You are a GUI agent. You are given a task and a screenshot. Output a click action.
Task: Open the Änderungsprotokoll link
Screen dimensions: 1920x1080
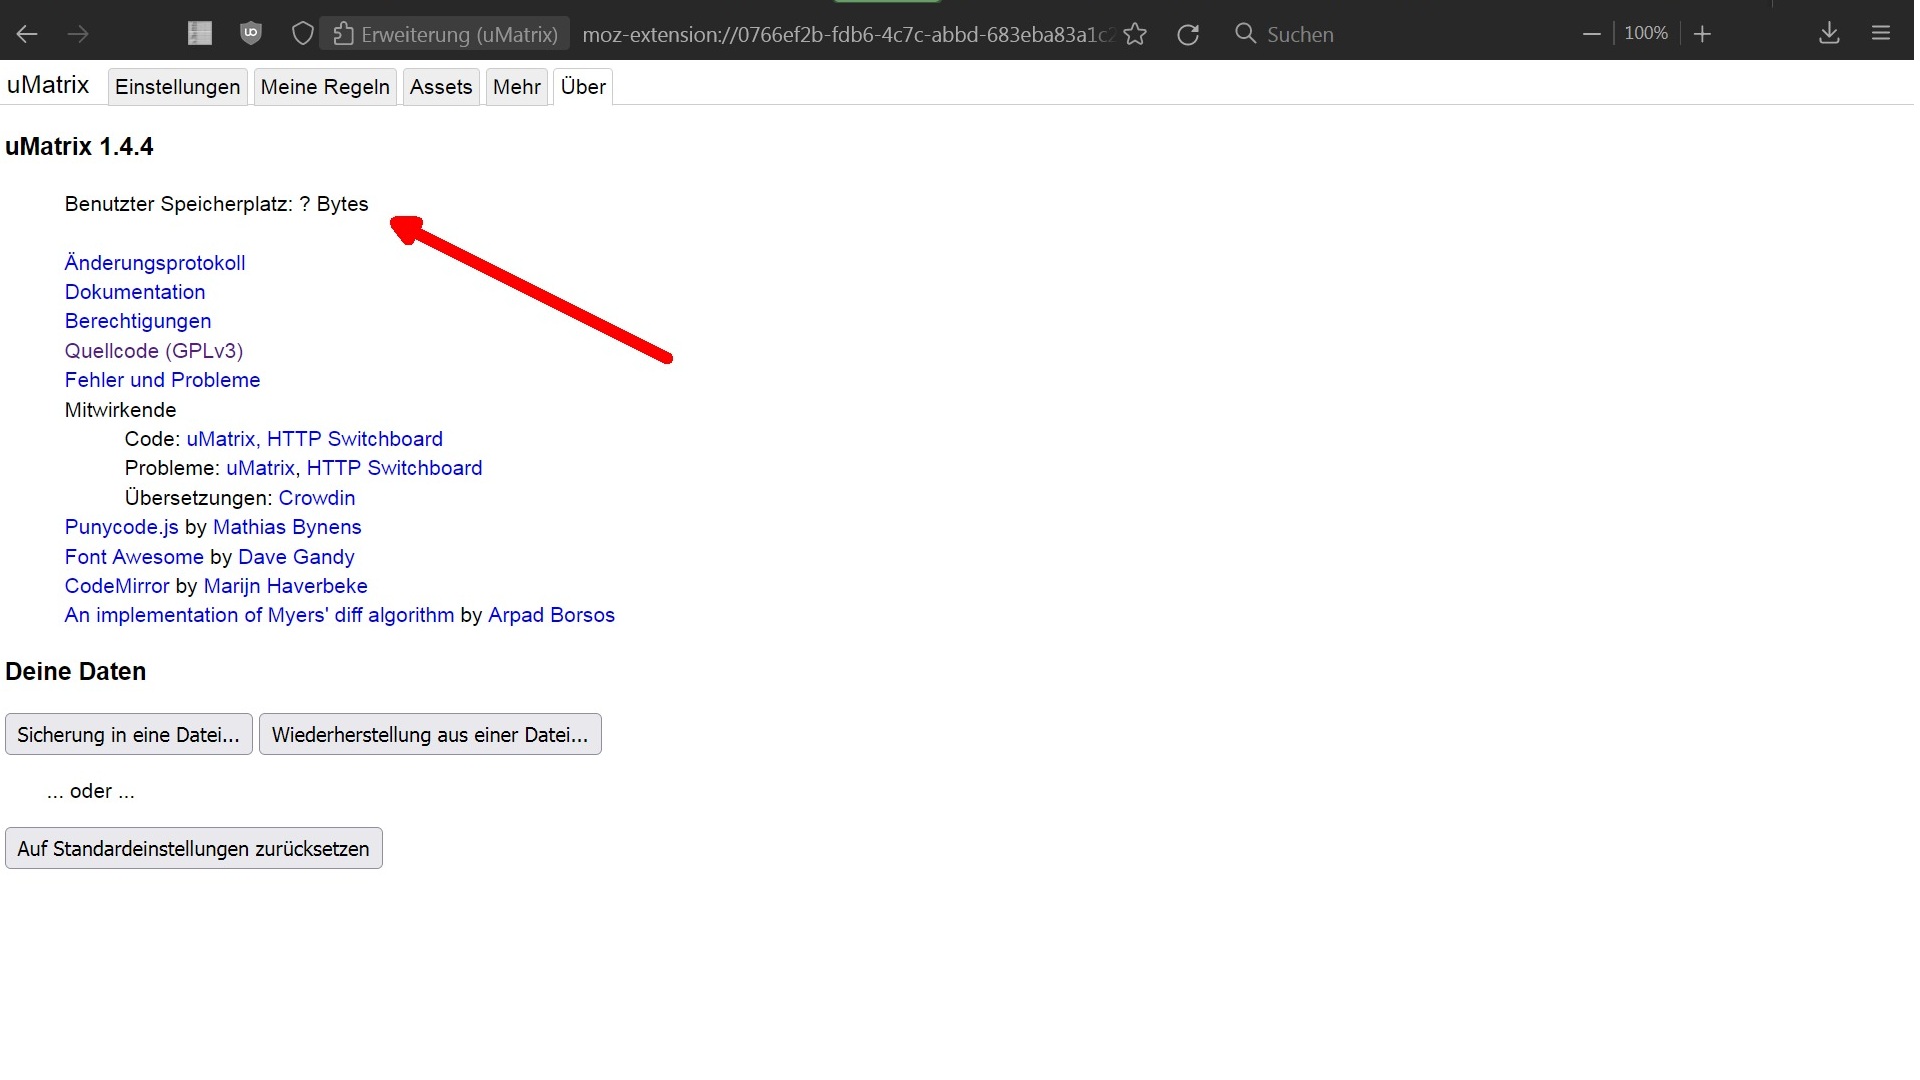(155, 263)
